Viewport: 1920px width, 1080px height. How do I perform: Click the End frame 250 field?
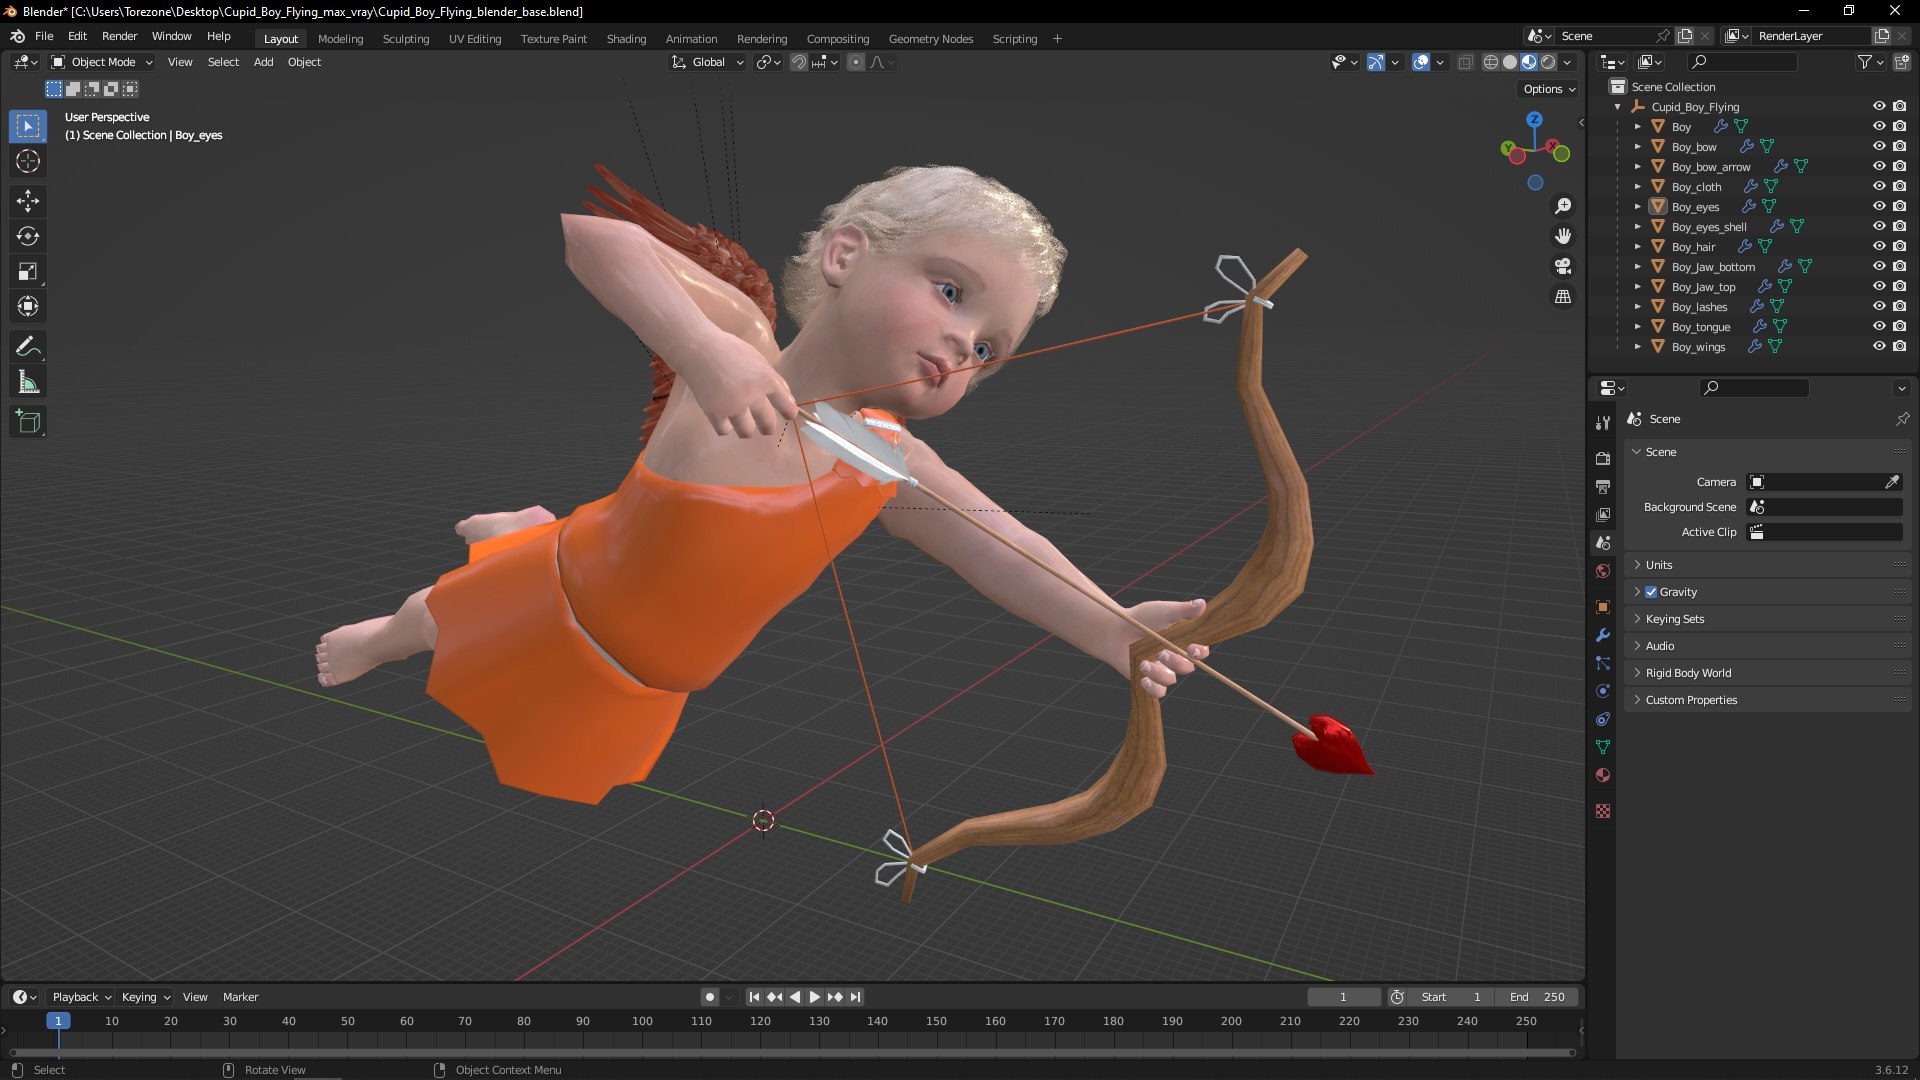[1537, 997]
